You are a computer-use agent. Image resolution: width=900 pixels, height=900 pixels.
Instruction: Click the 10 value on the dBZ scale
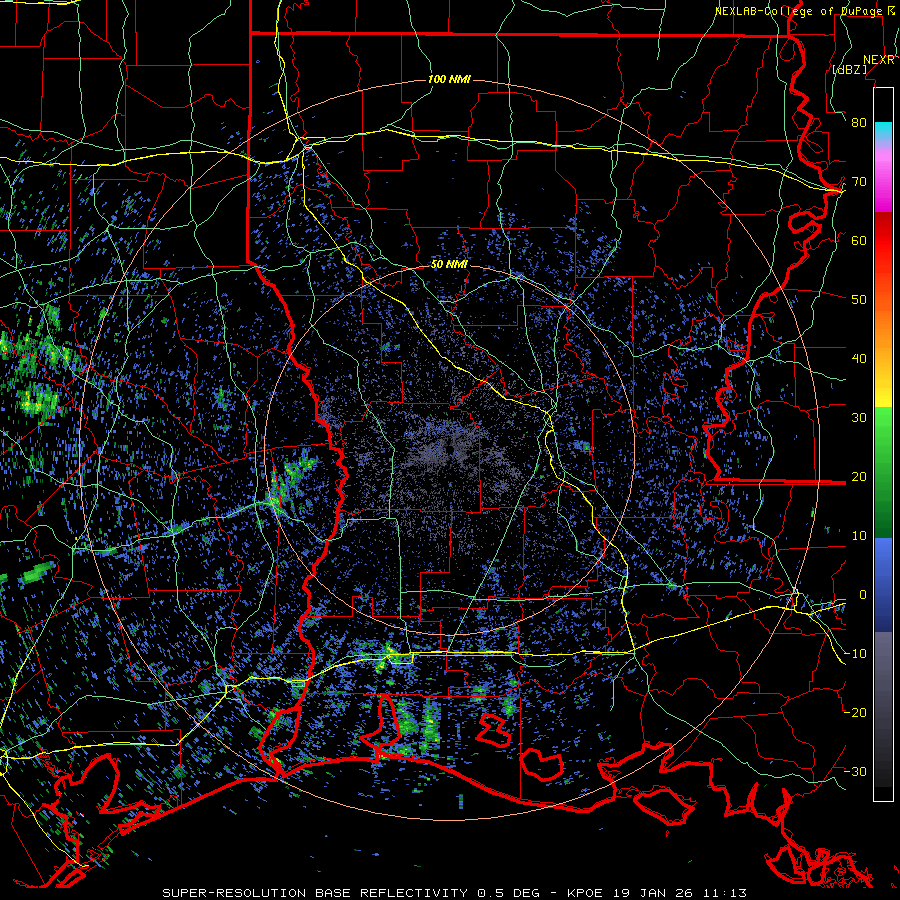[859, 536]
